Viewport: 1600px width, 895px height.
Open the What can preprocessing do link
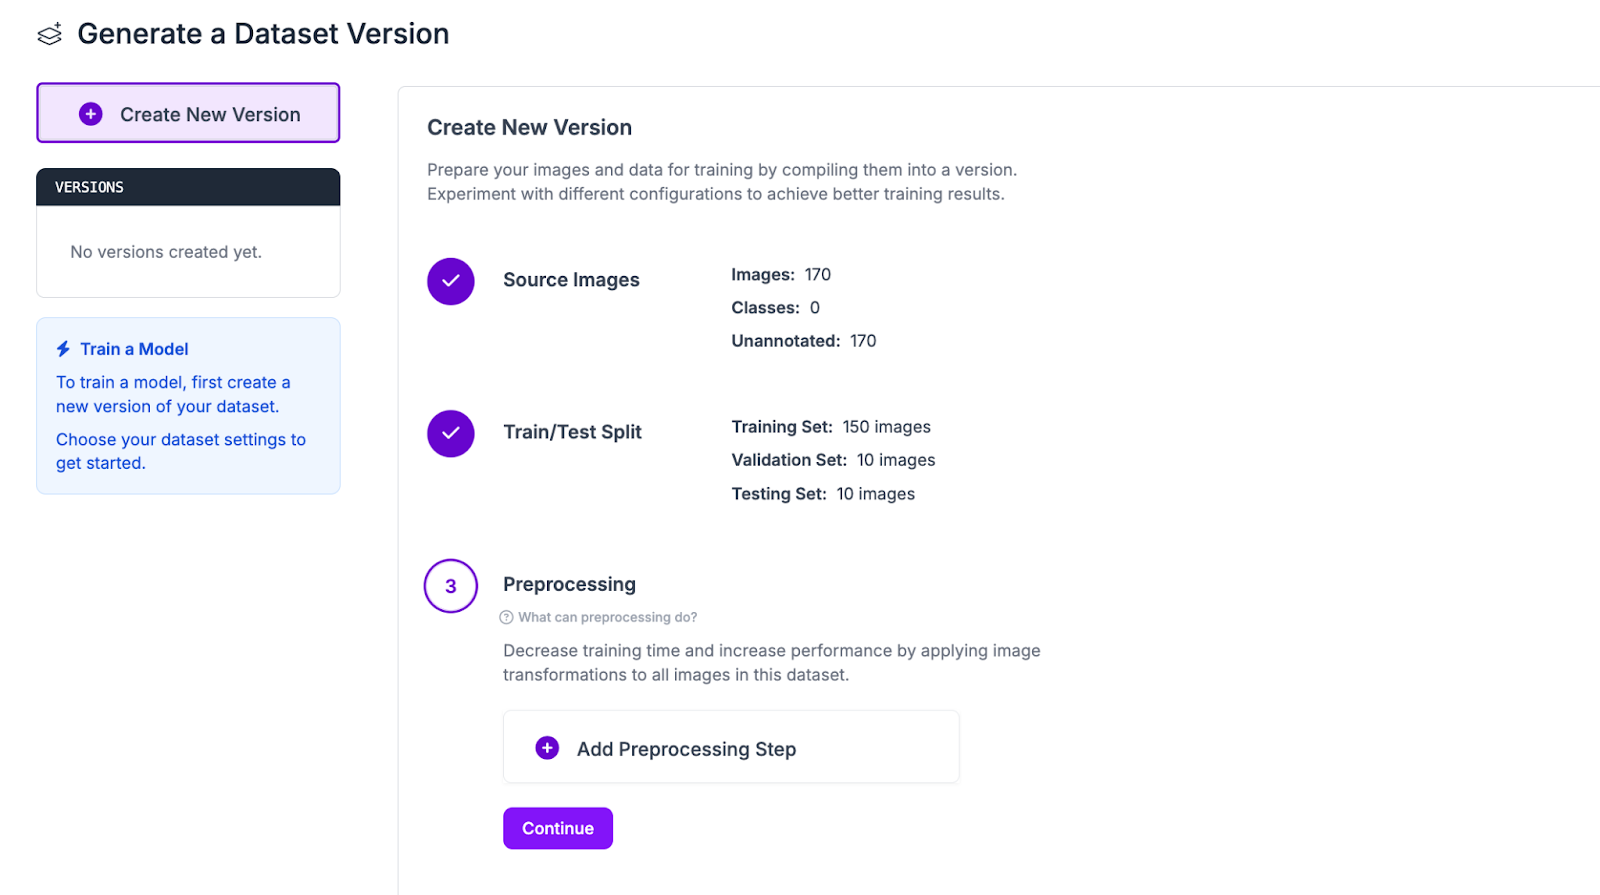tap(607, 617)
